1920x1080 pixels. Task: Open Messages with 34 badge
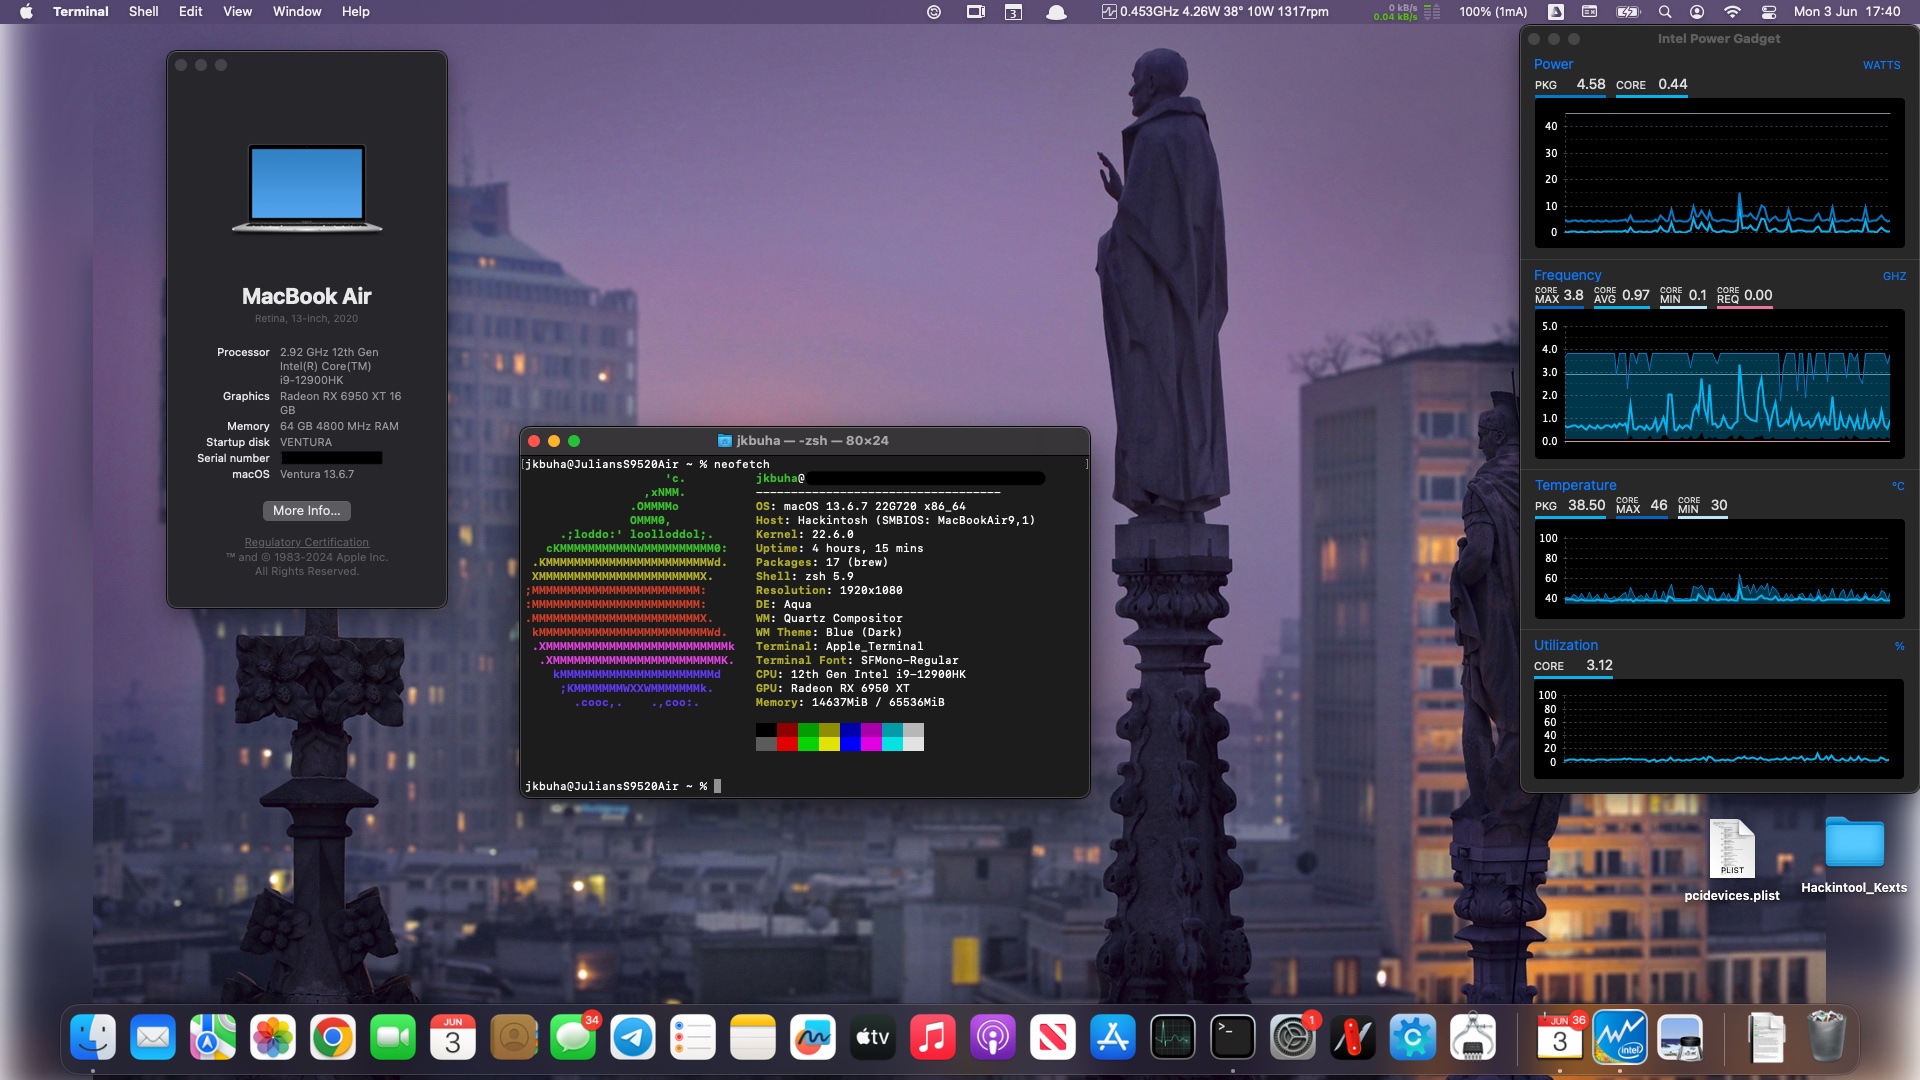[x=573, y=1038]
